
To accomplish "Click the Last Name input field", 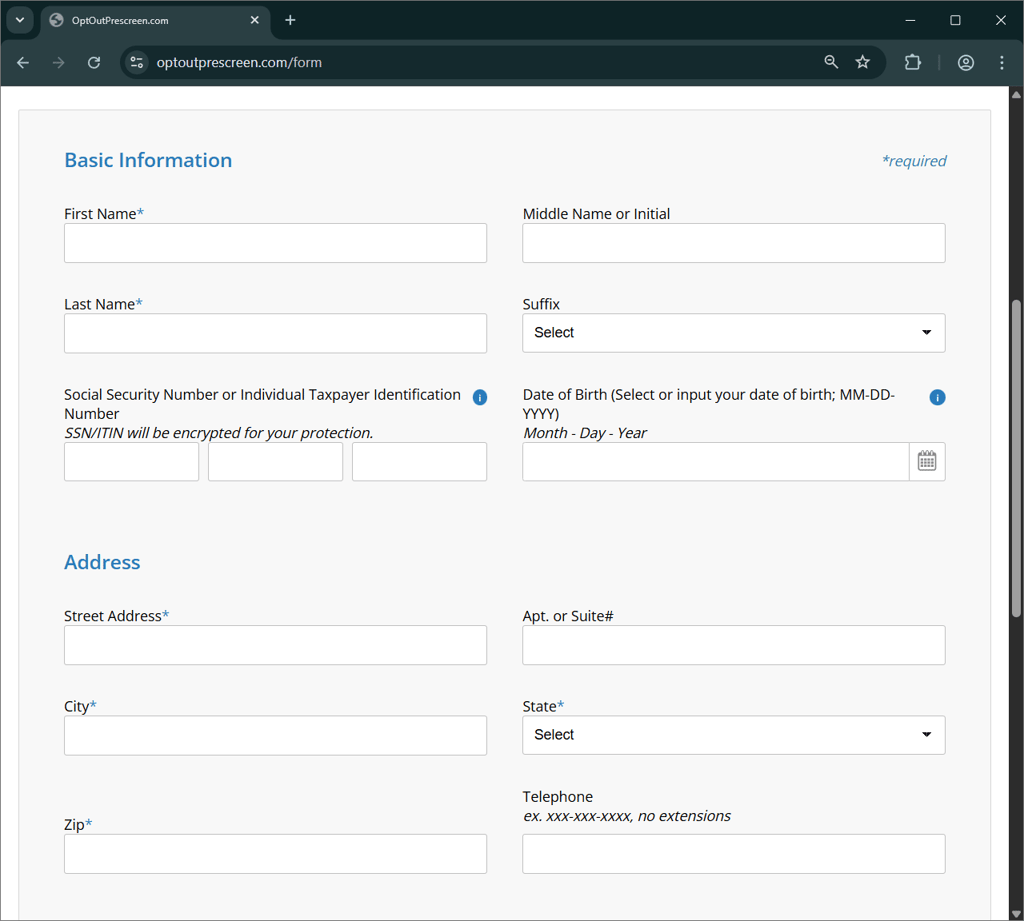I will (x=276, y=333).
